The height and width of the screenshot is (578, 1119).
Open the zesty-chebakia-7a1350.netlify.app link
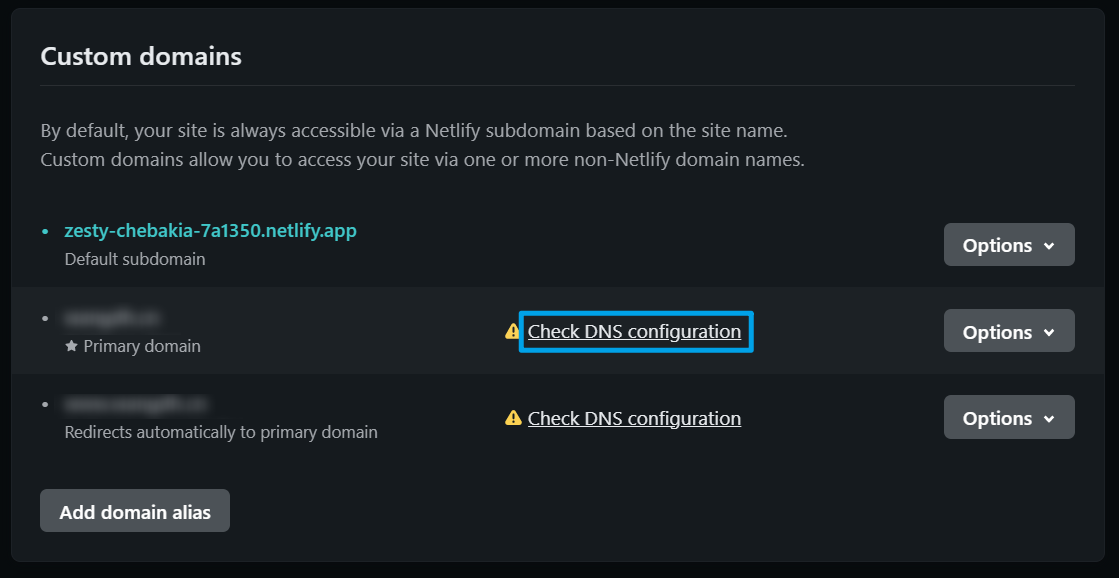coord(211,231)
